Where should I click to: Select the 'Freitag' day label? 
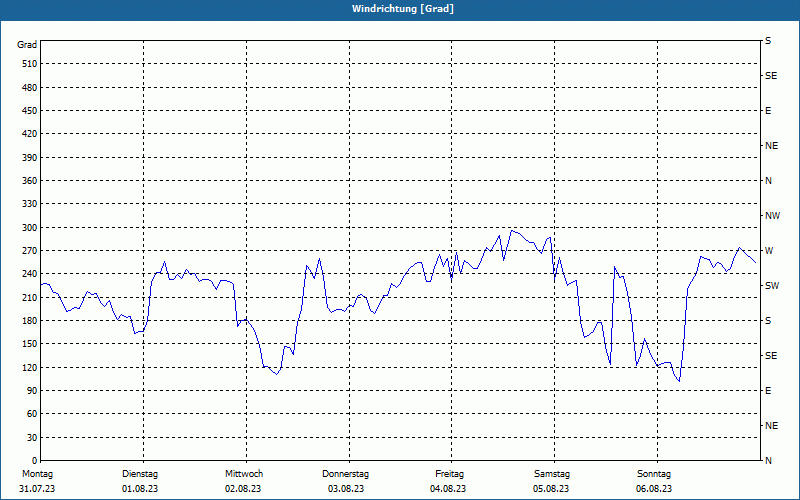click(x=449, y=474)
